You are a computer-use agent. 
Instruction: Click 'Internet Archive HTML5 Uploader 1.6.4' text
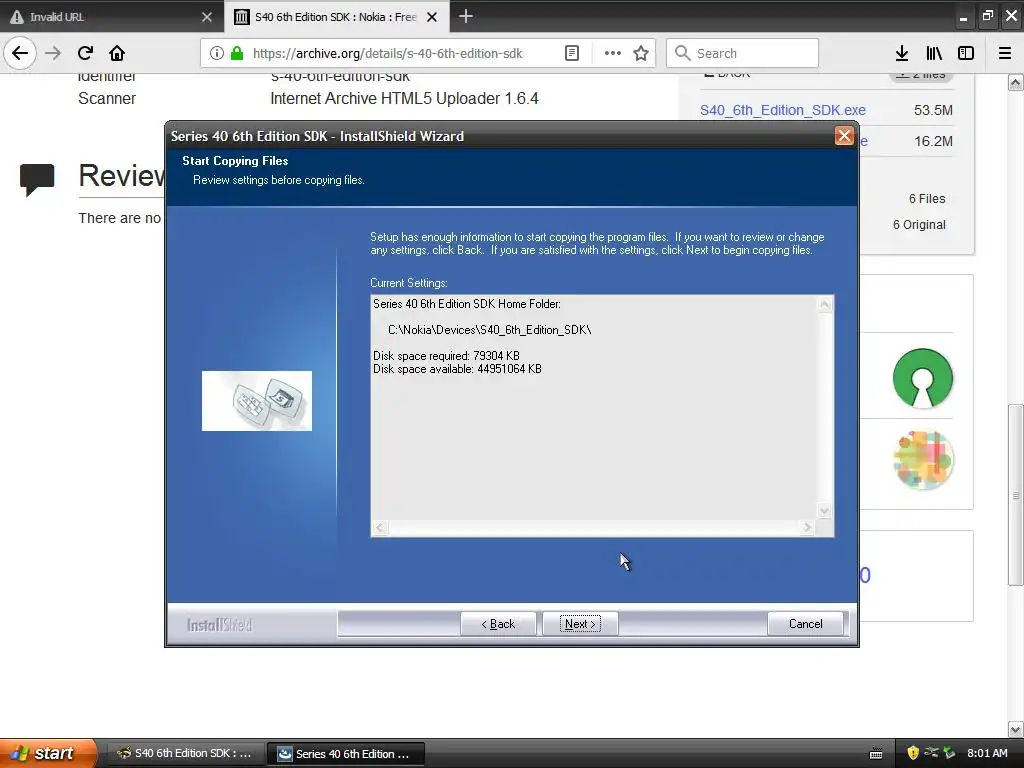[x=404, y=99]
